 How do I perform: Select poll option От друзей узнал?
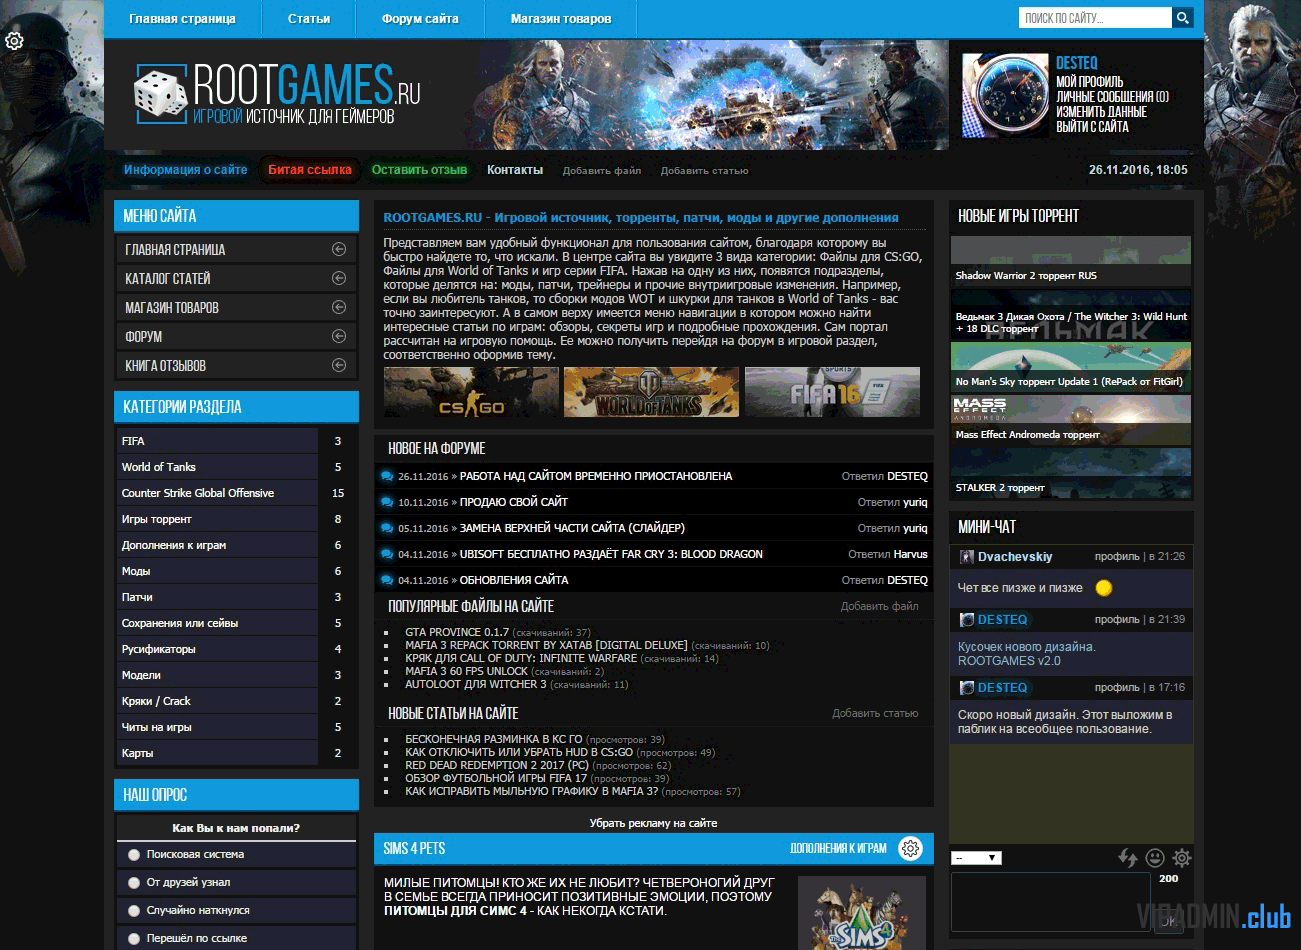point(134,883)
